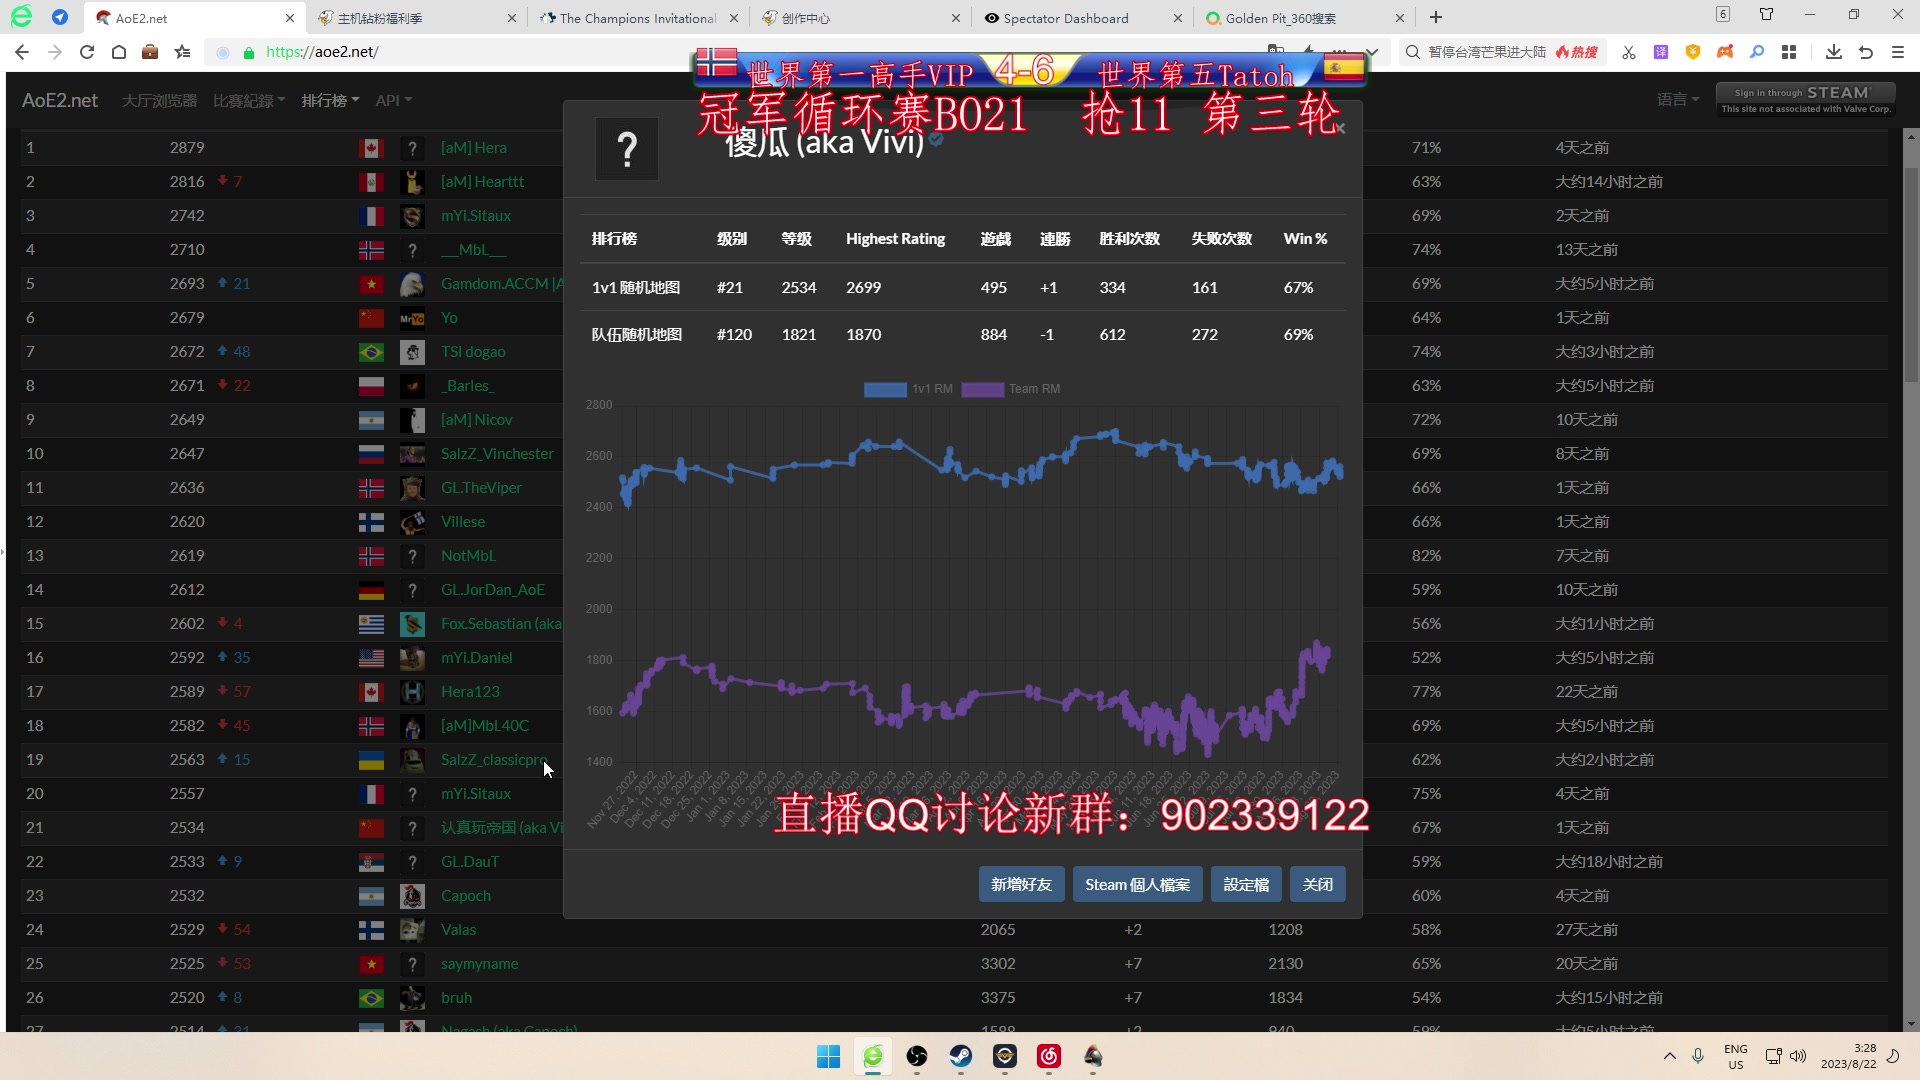Viewport: 1920px width, 1080px height.
Task: Click the page vertical scrollbar
Action: (x=1911, y=274)
